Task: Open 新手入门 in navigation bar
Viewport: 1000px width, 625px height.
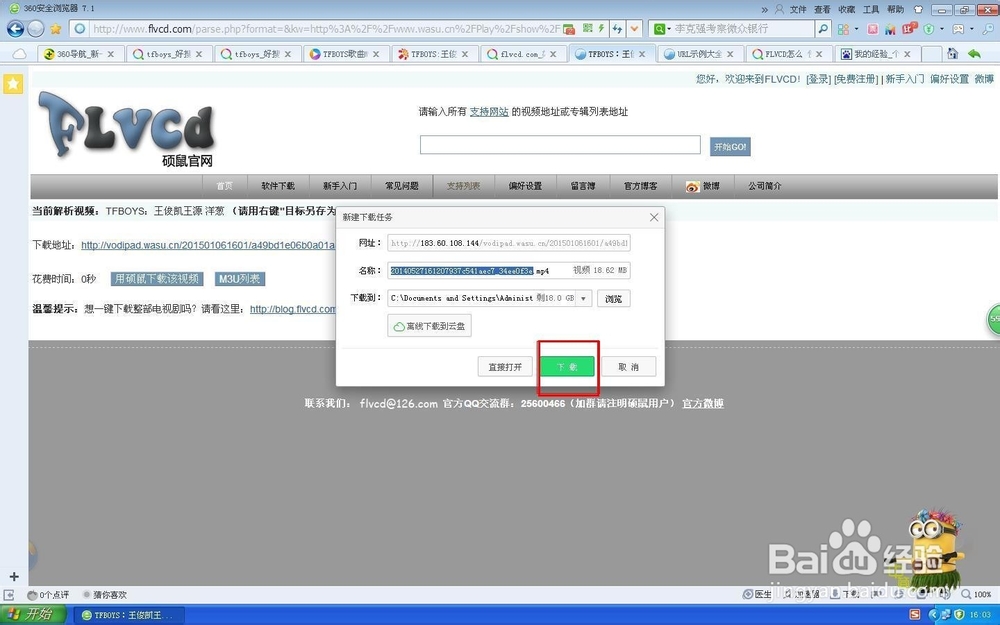Action: tap(340, 186)
